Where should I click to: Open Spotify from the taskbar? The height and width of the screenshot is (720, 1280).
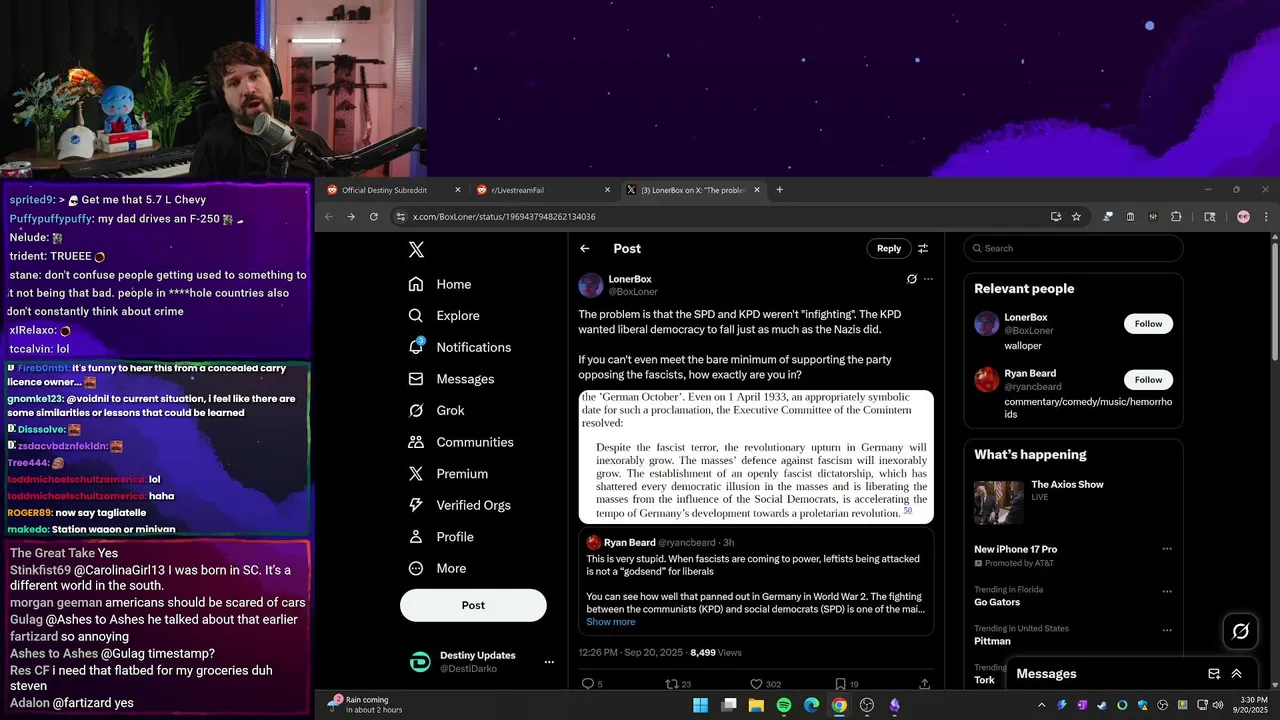pos(784,705)
